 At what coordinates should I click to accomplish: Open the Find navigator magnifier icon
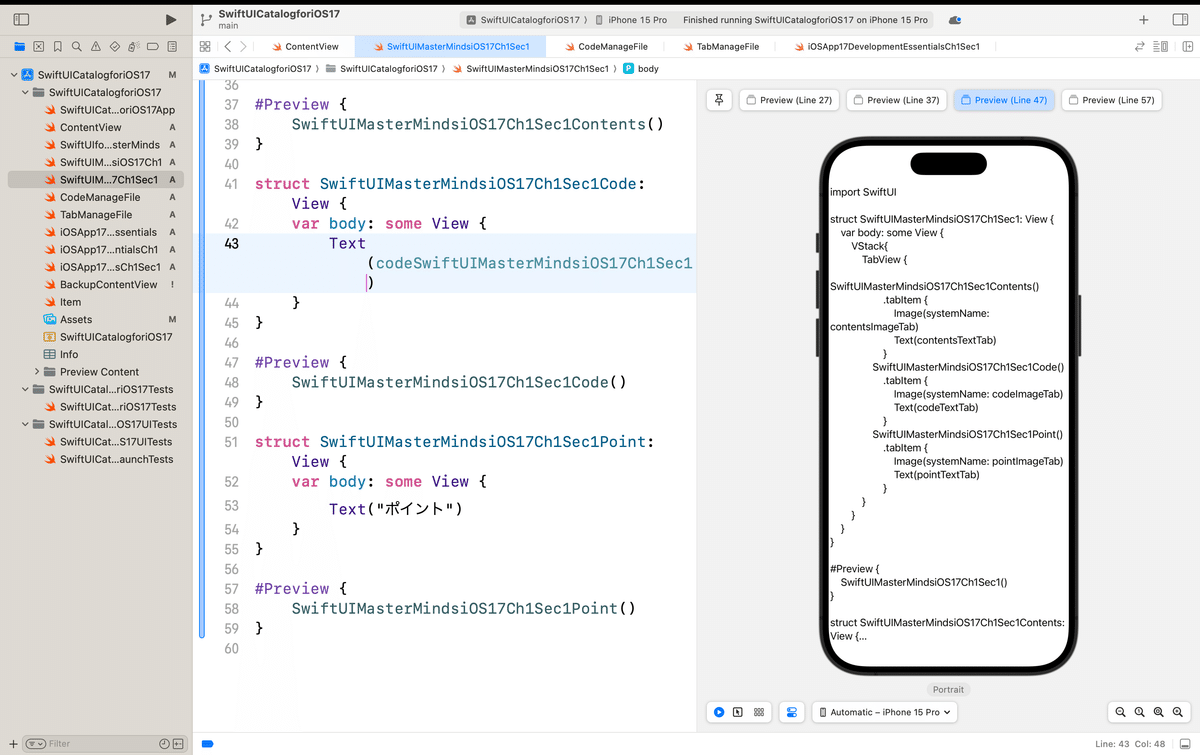[x=77, y=46]
